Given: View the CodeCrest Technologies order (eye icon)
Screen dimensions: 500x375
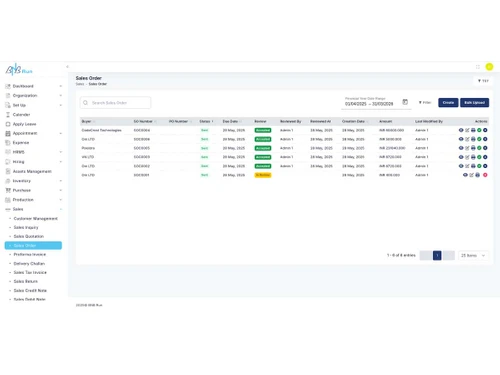Looking at the screenshot, I should pos(461,130).
